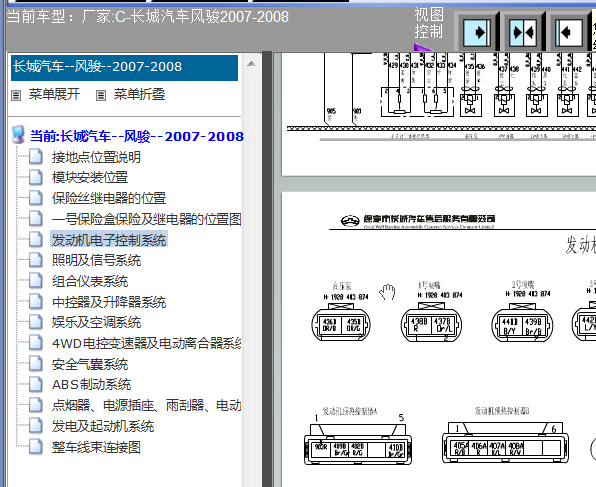Click the 菜单折叠 list icon
Image resolution: width=596 pixels, height=487 pixels.
[x=101, y=95]
